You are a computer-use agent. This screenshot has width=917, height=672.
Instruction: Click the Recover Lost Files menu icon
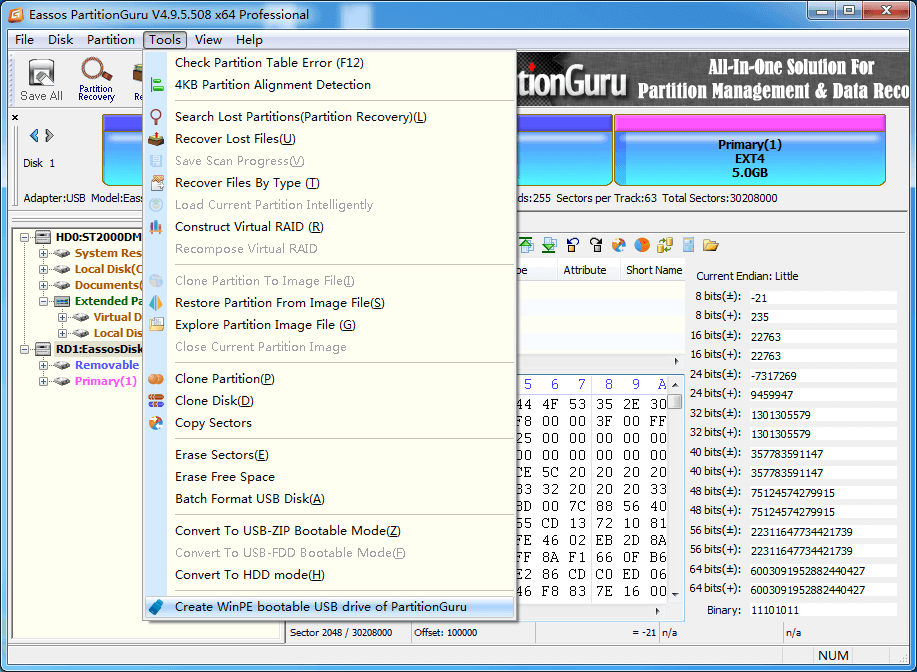coord(156,139)
